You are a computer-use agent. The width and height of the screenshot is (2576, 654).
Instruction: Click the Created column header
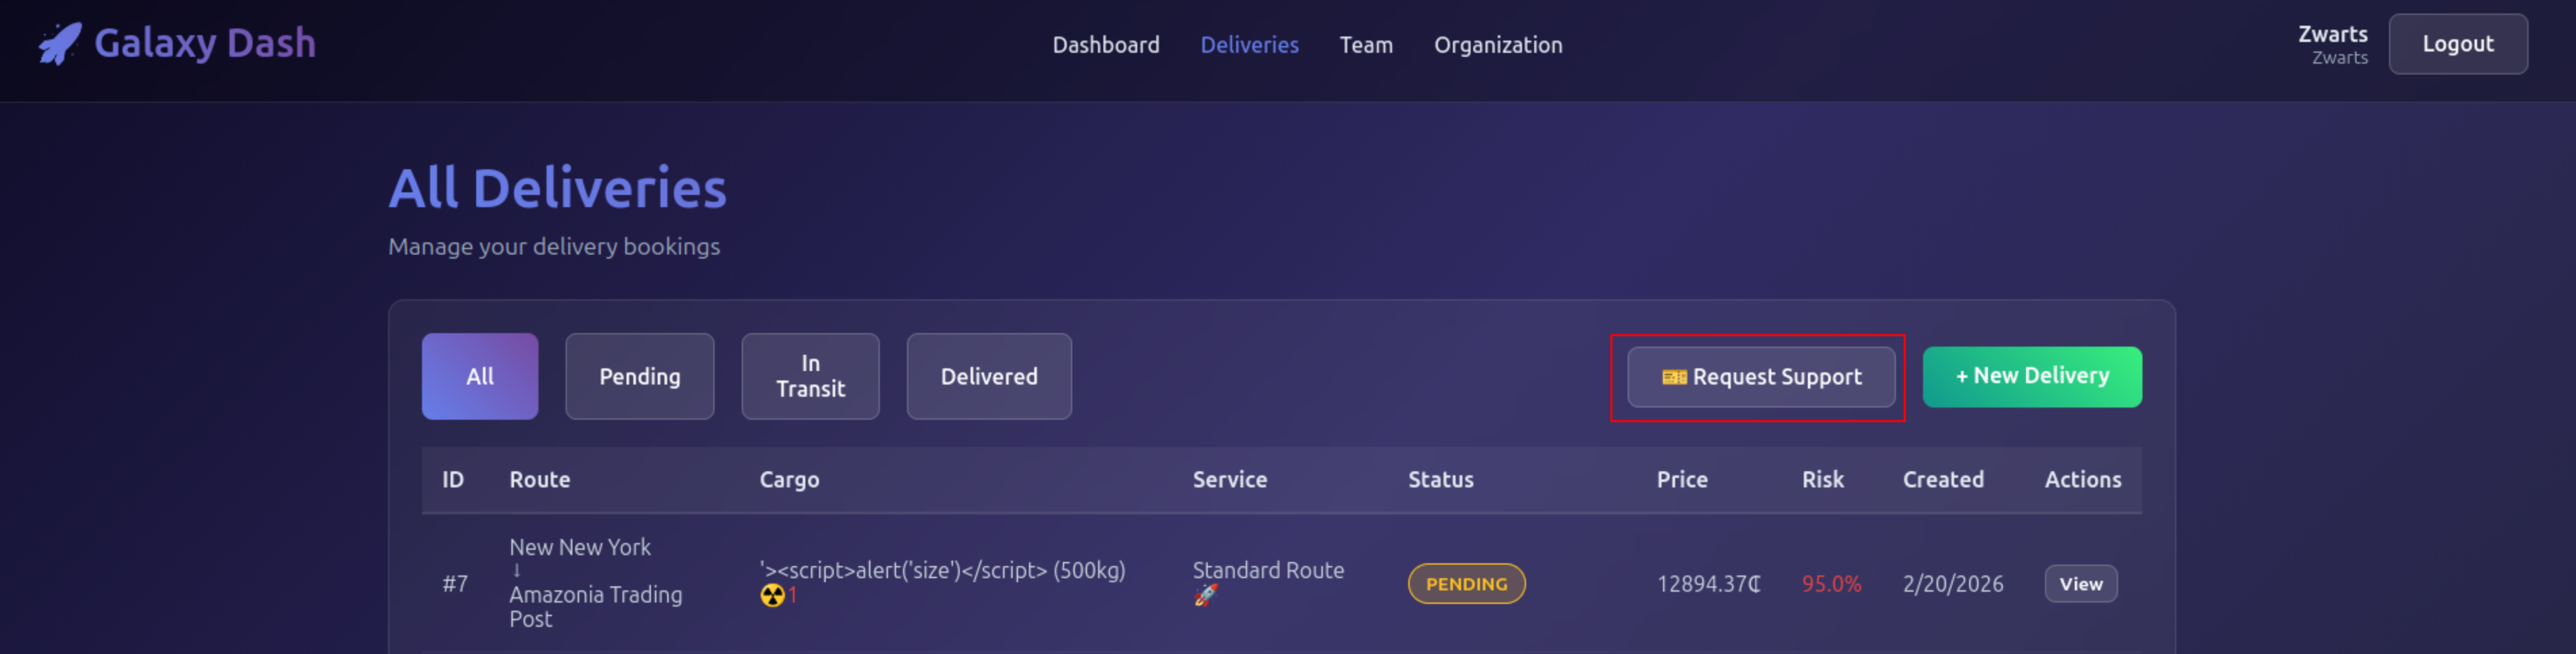point(1942,479)
